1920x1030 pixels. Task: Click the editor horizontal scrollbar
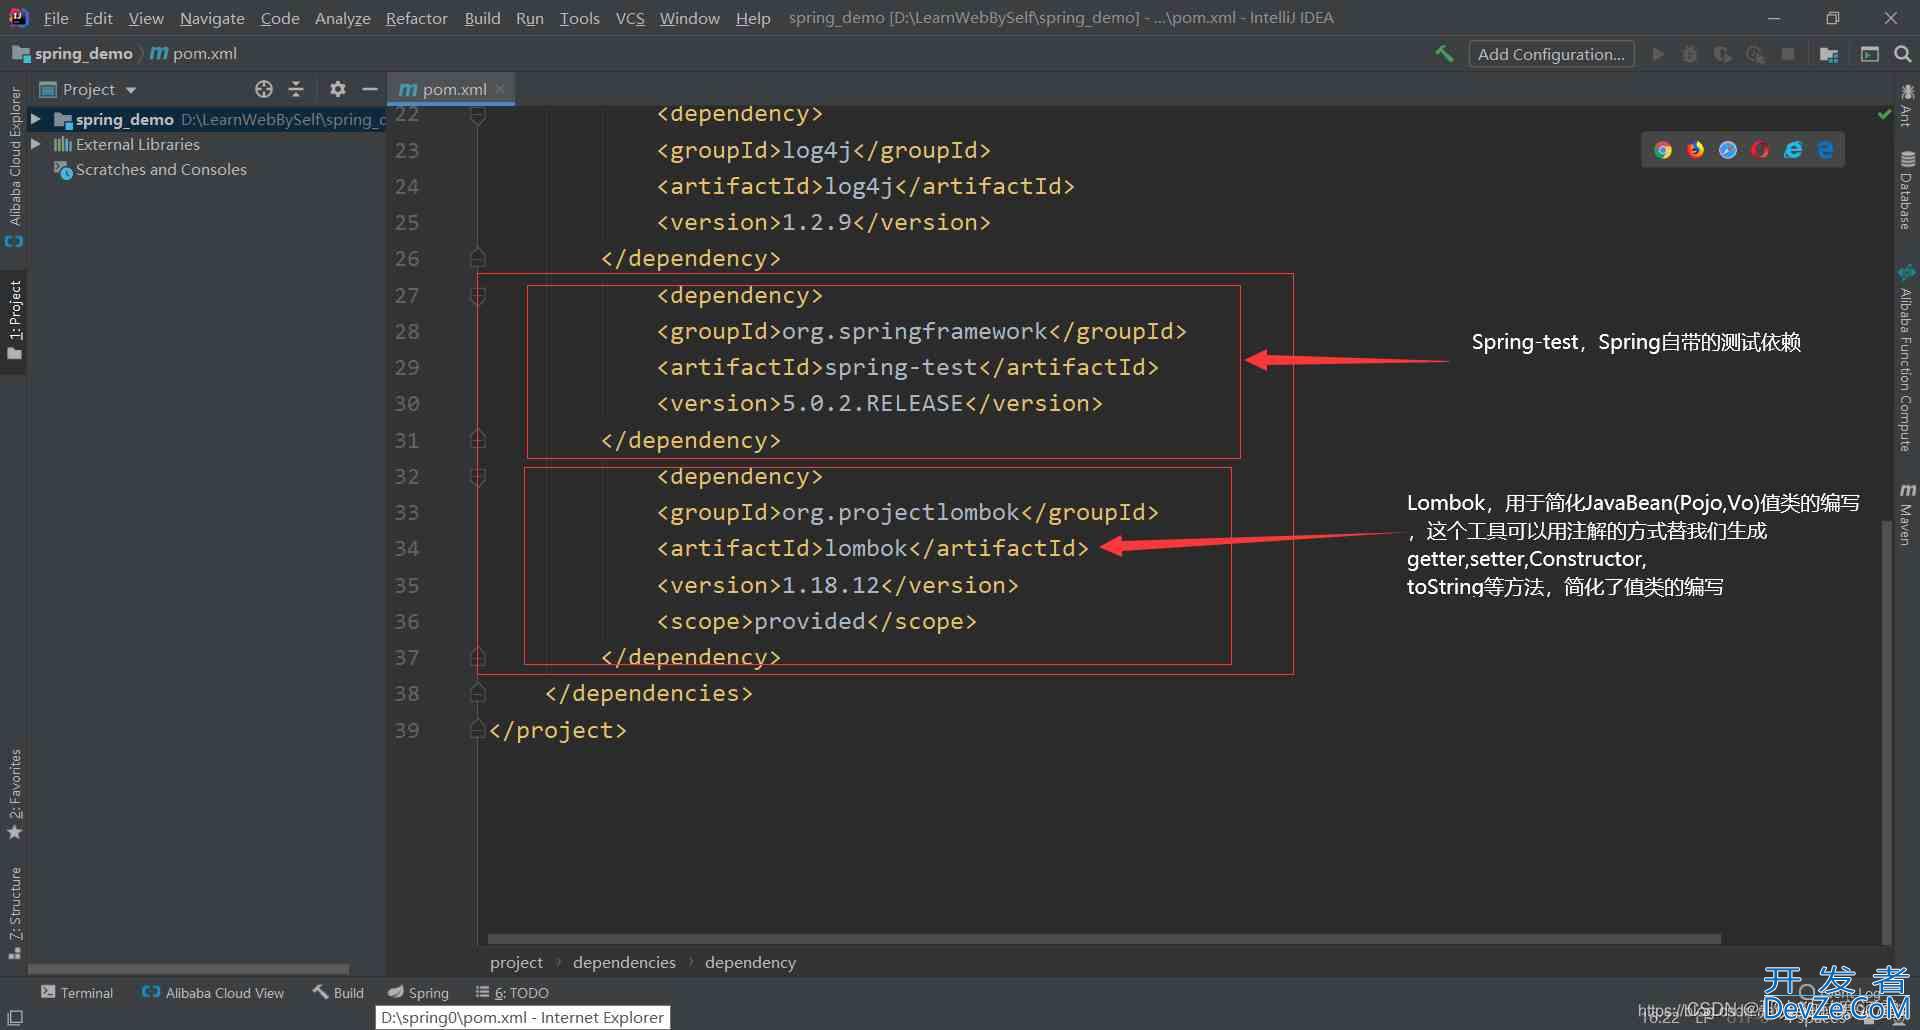(1104, 939)
